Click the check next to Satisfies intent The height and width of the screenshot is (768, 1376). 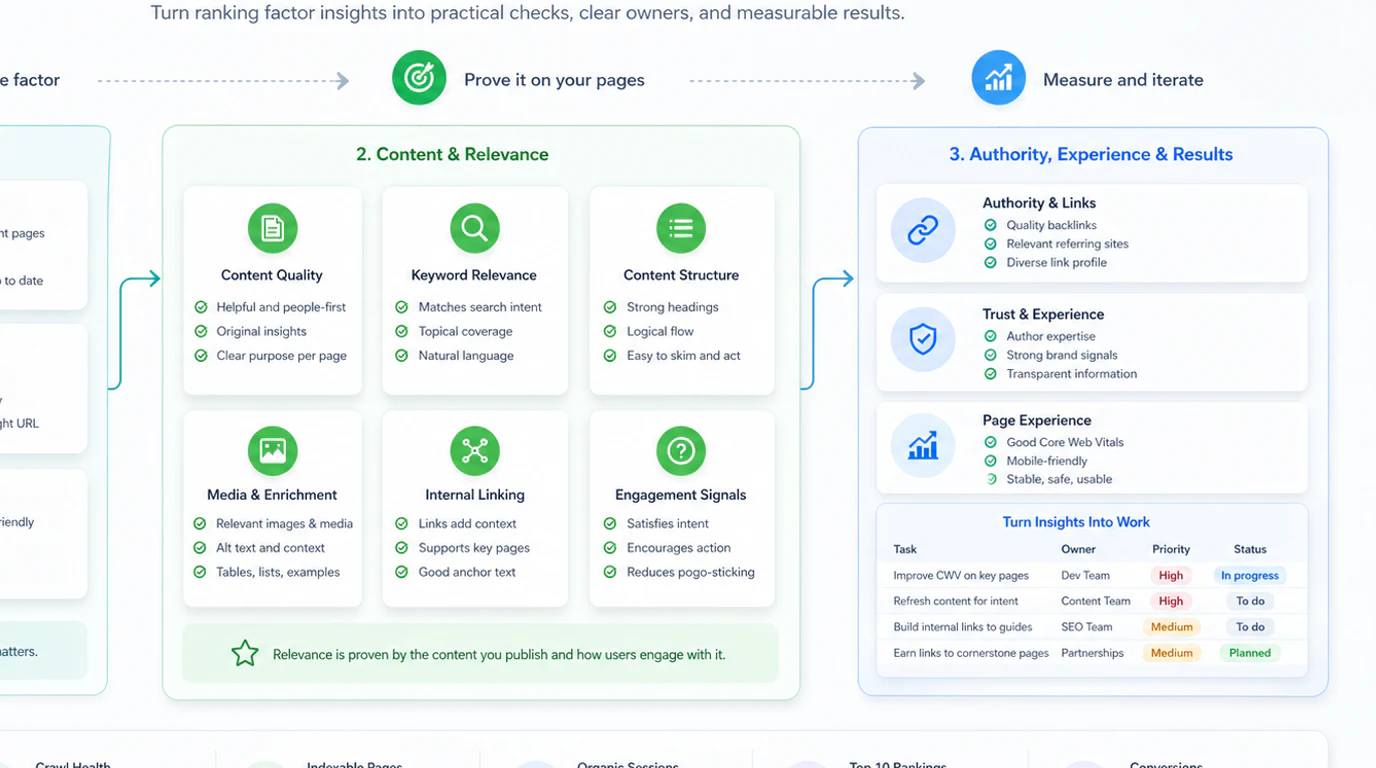click(610, 523)
